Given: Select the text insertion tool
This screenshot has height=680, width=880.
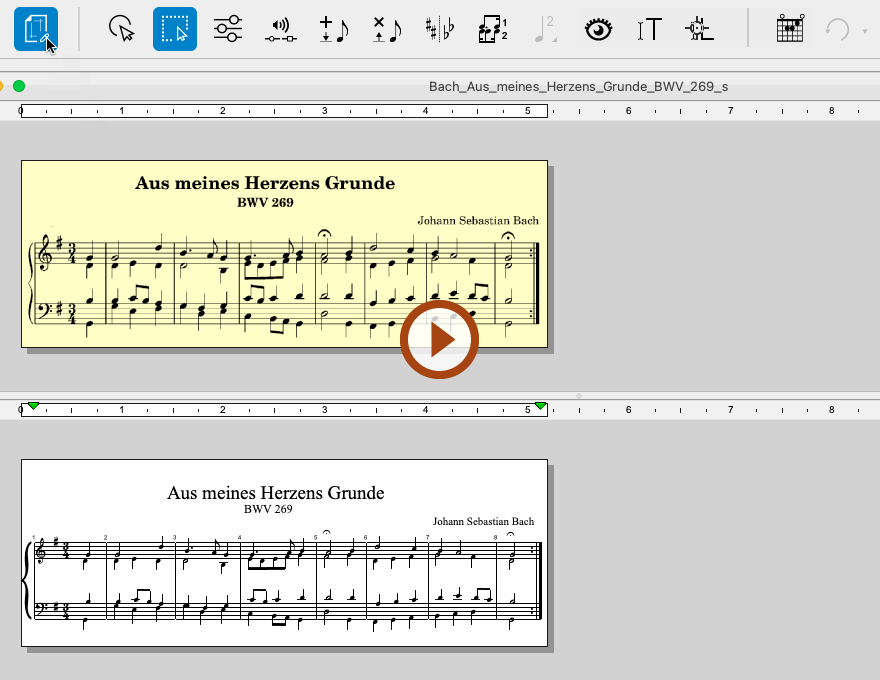Looking at the screenshot, I should (x=650, y=29).
